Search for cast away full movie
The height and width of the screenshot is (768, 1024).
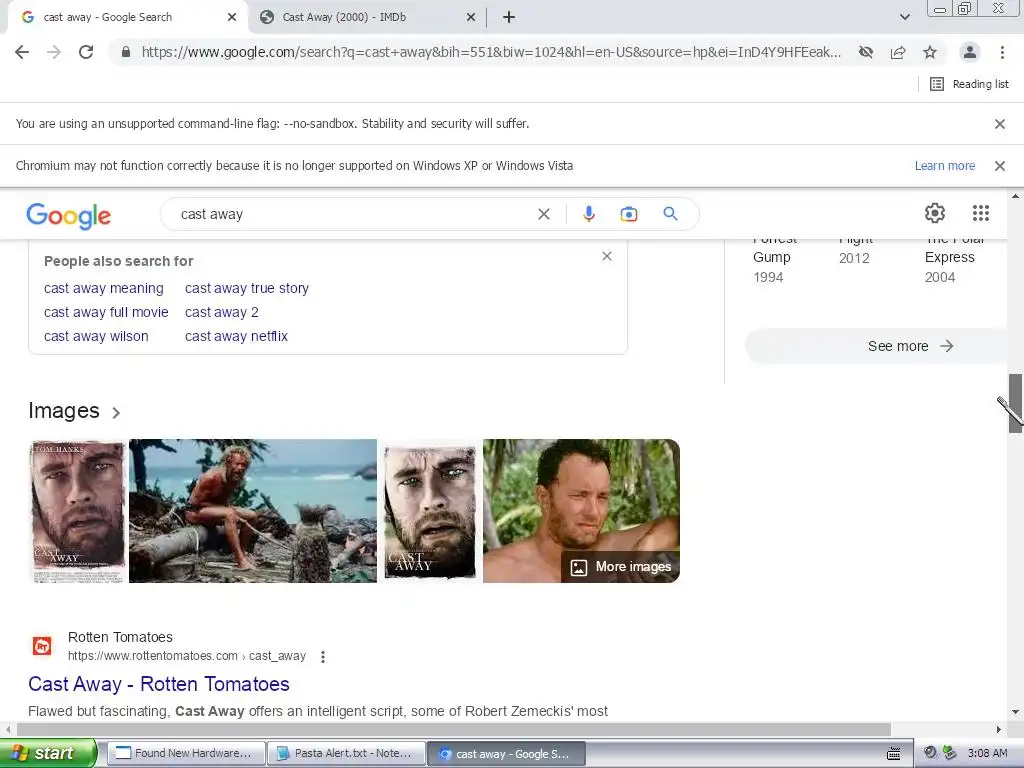pos(106,312)
